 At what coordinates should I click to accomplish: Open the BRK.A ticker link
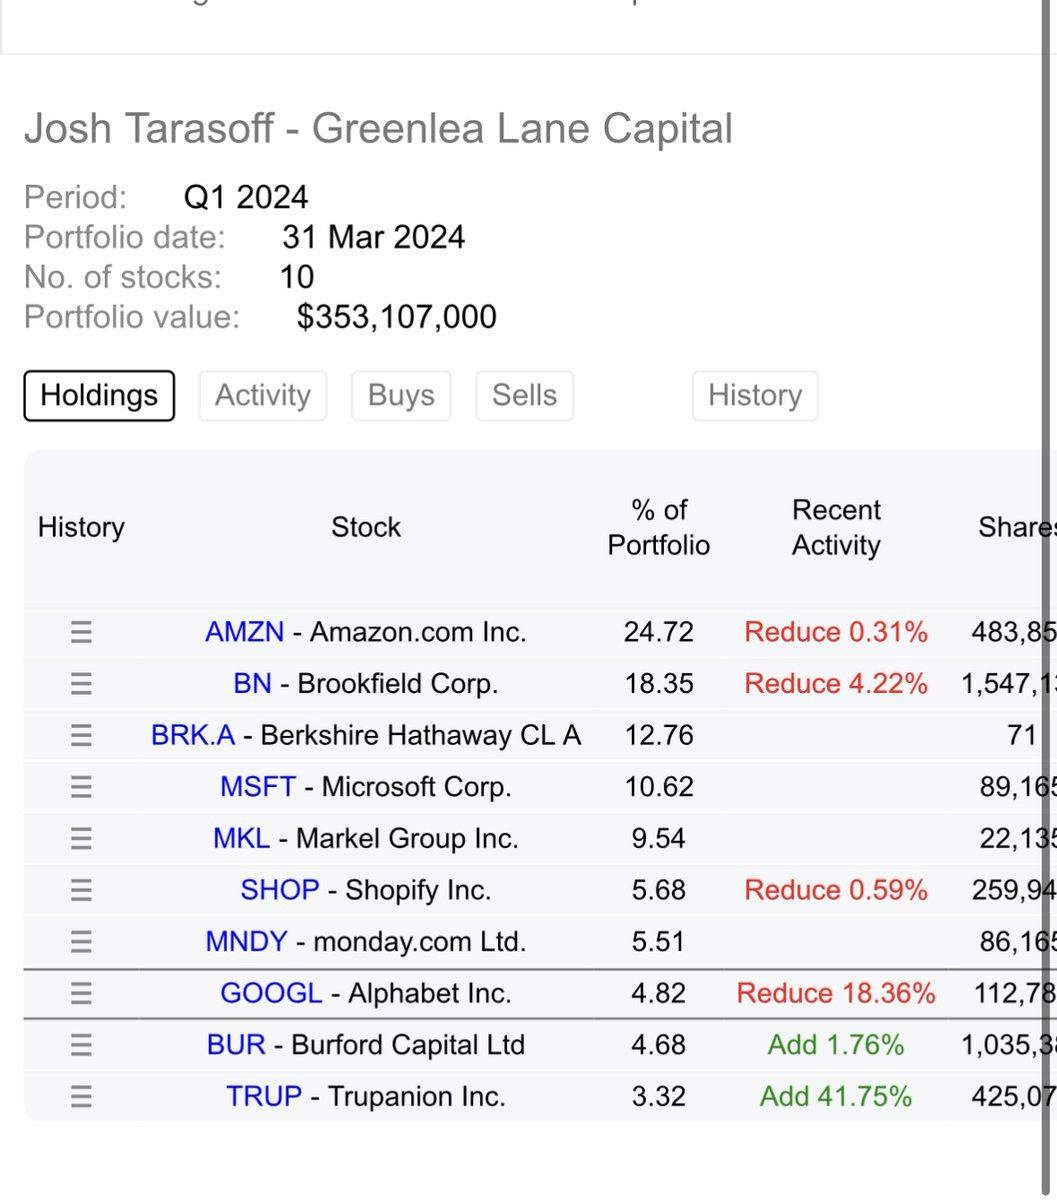coord(193,735)
